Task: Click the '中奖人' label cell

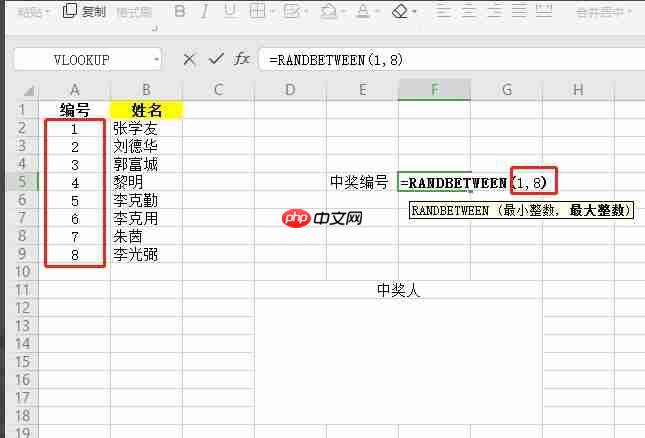Action: (398, 290)
